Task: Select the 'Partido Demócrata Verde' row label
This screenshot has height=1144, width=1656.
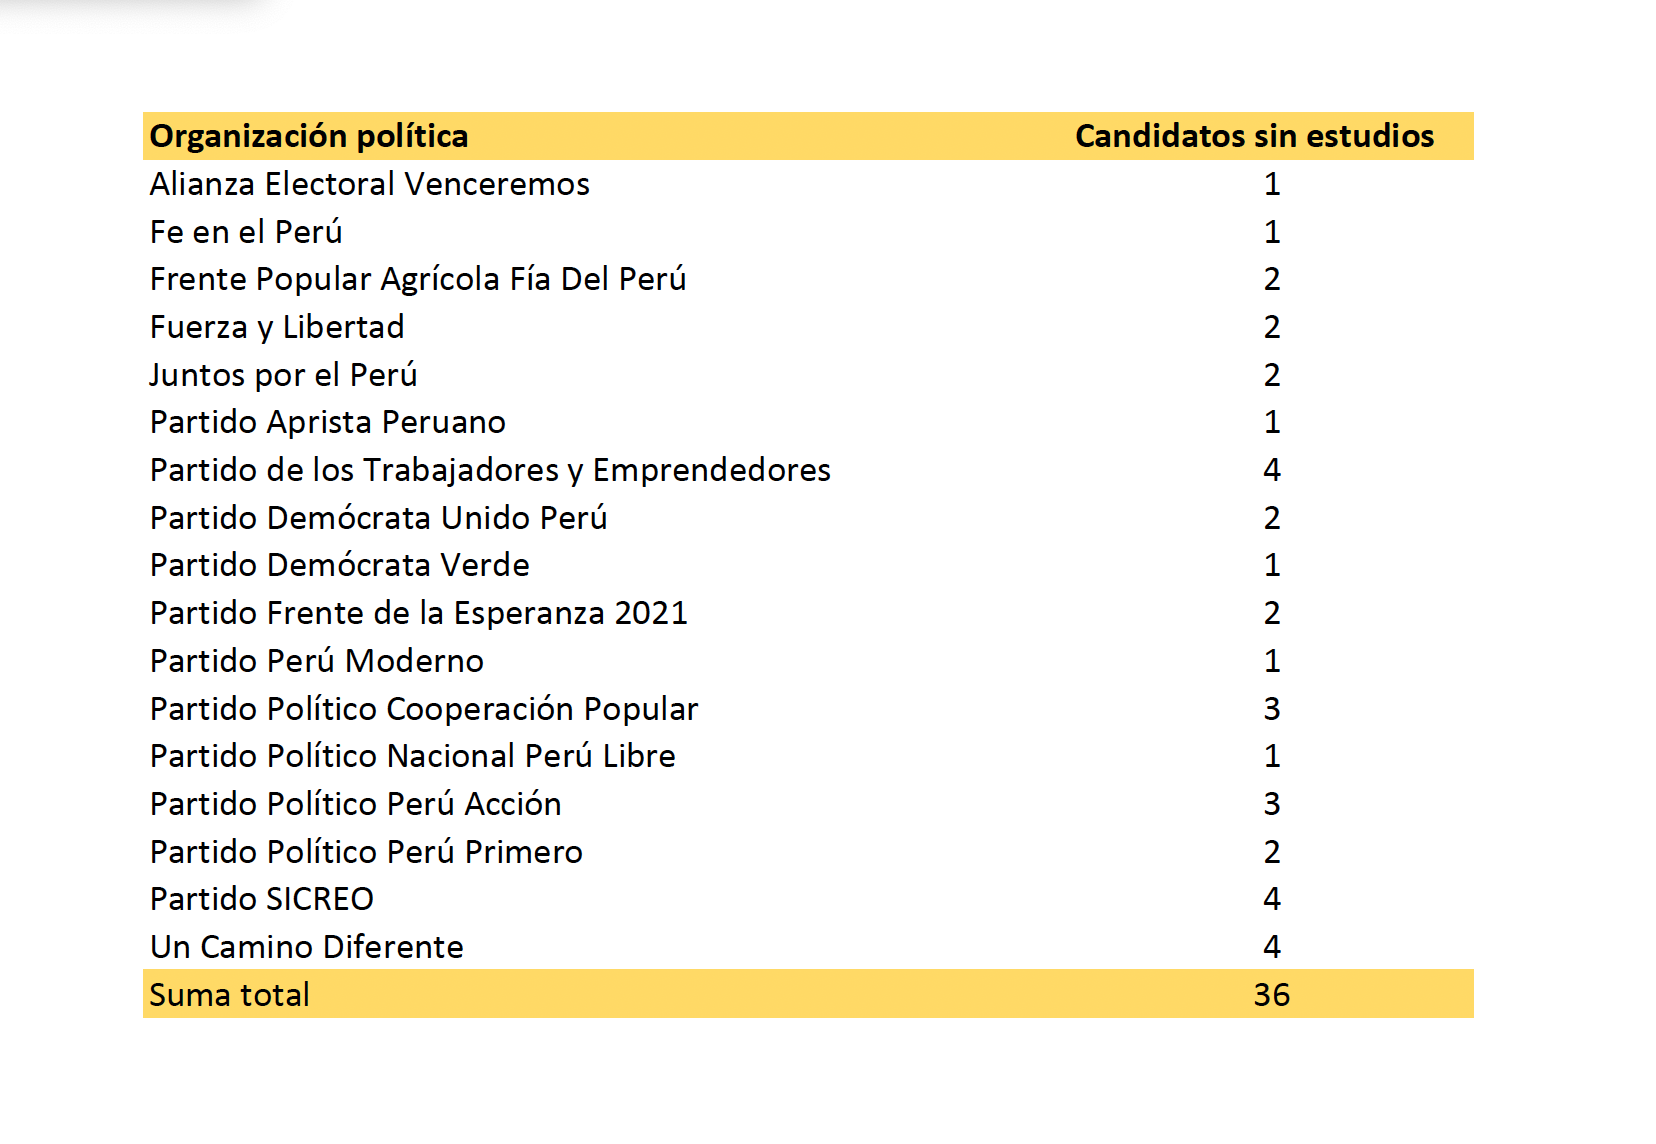Action: pyautogui.click(x=339, y=565)
